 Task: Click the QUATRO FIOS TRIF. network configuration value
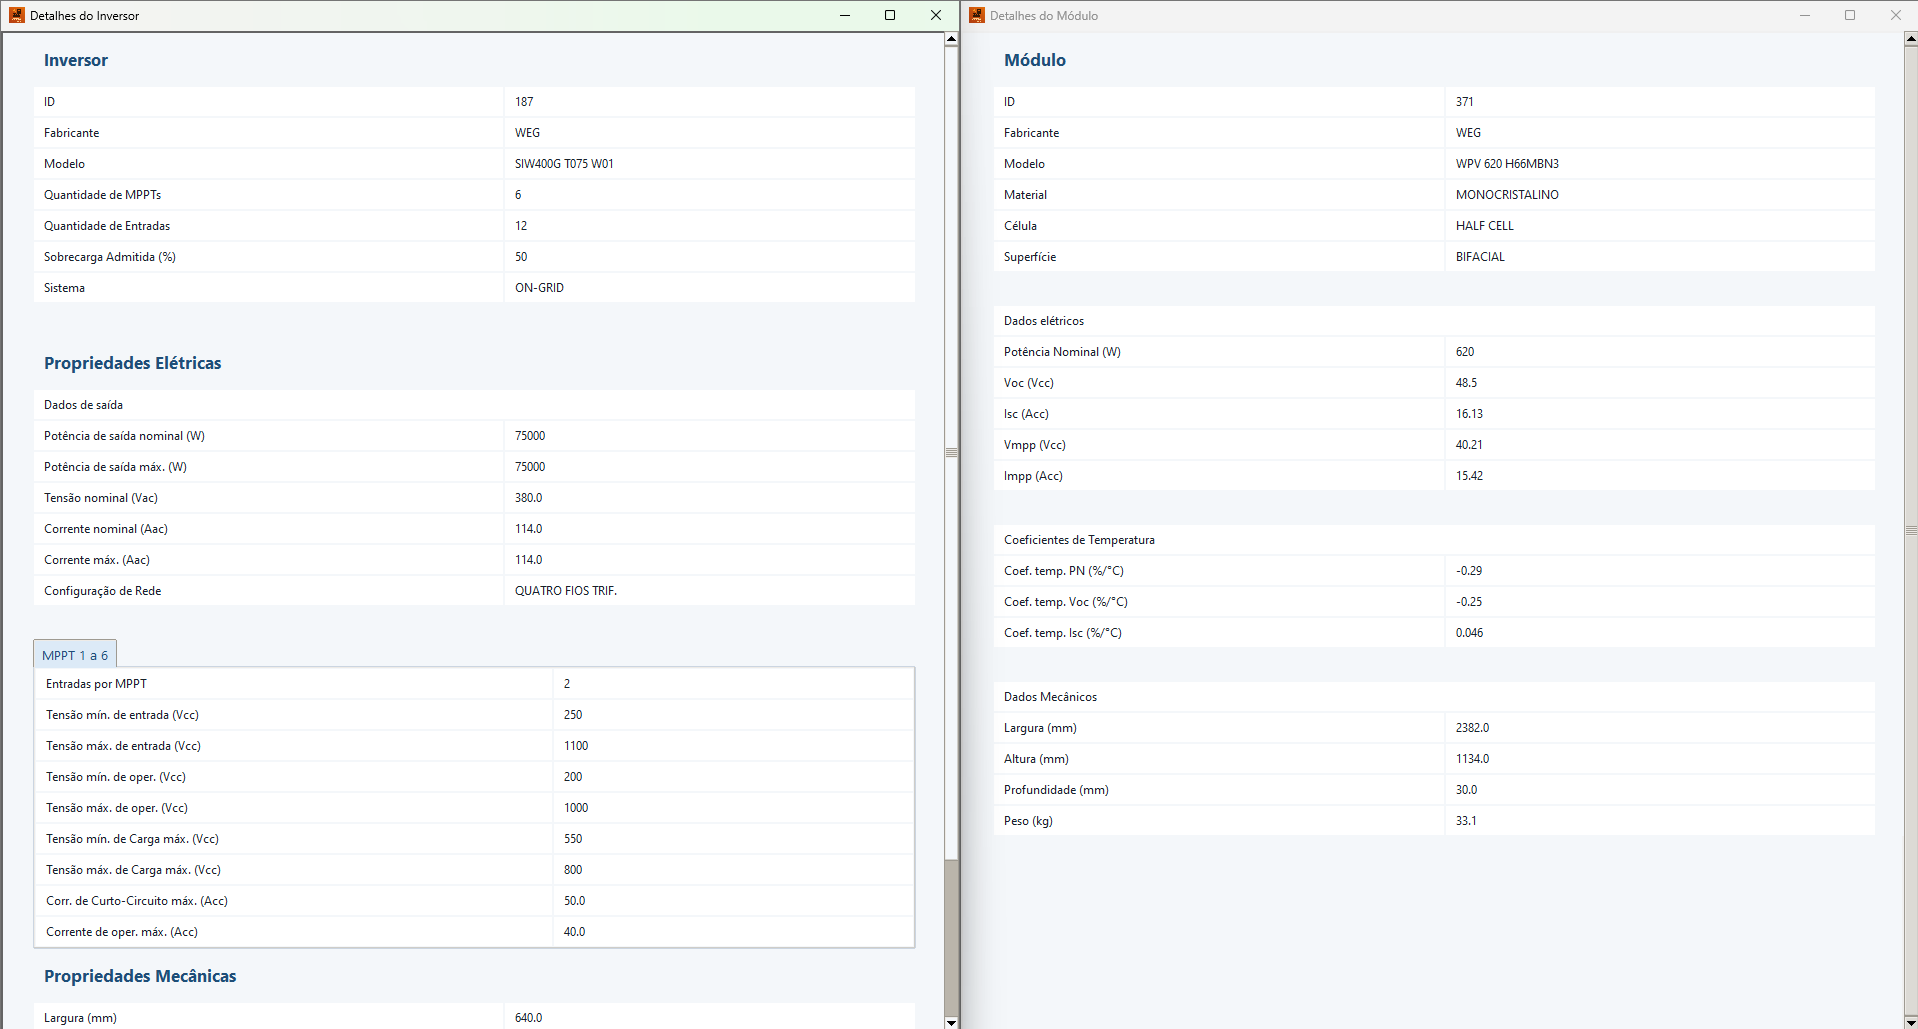(566, 590)
